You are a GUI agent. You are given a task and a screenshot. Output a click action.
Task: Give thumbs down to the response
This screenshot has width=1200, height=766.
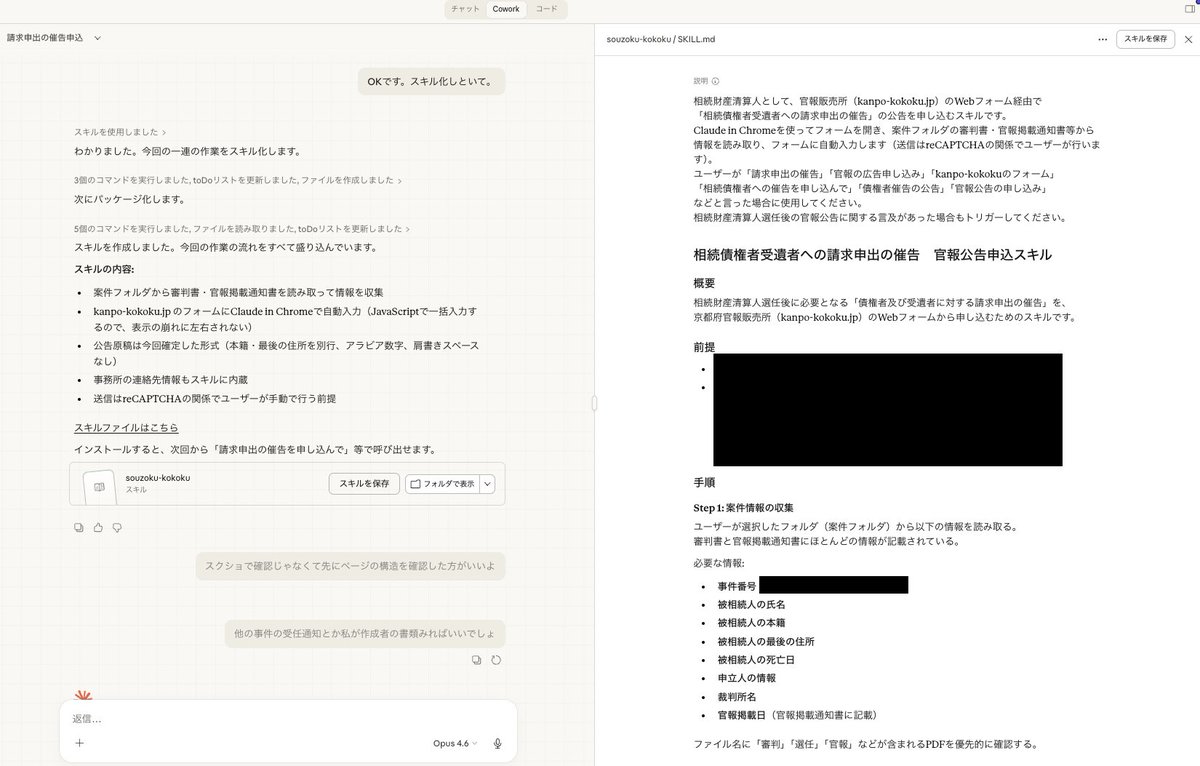[117, 526]
